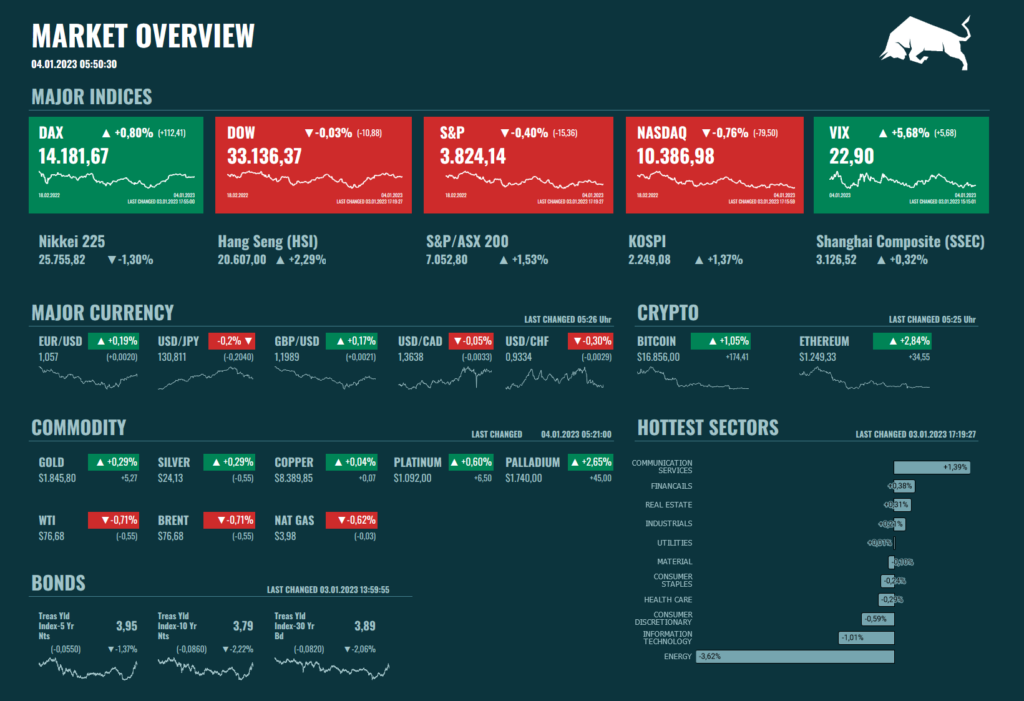The width and height of the screenshot is (1024, 701).
Task: Click the Treas Yld Index-5 Yr sparkline
Action: coord(88,670)
